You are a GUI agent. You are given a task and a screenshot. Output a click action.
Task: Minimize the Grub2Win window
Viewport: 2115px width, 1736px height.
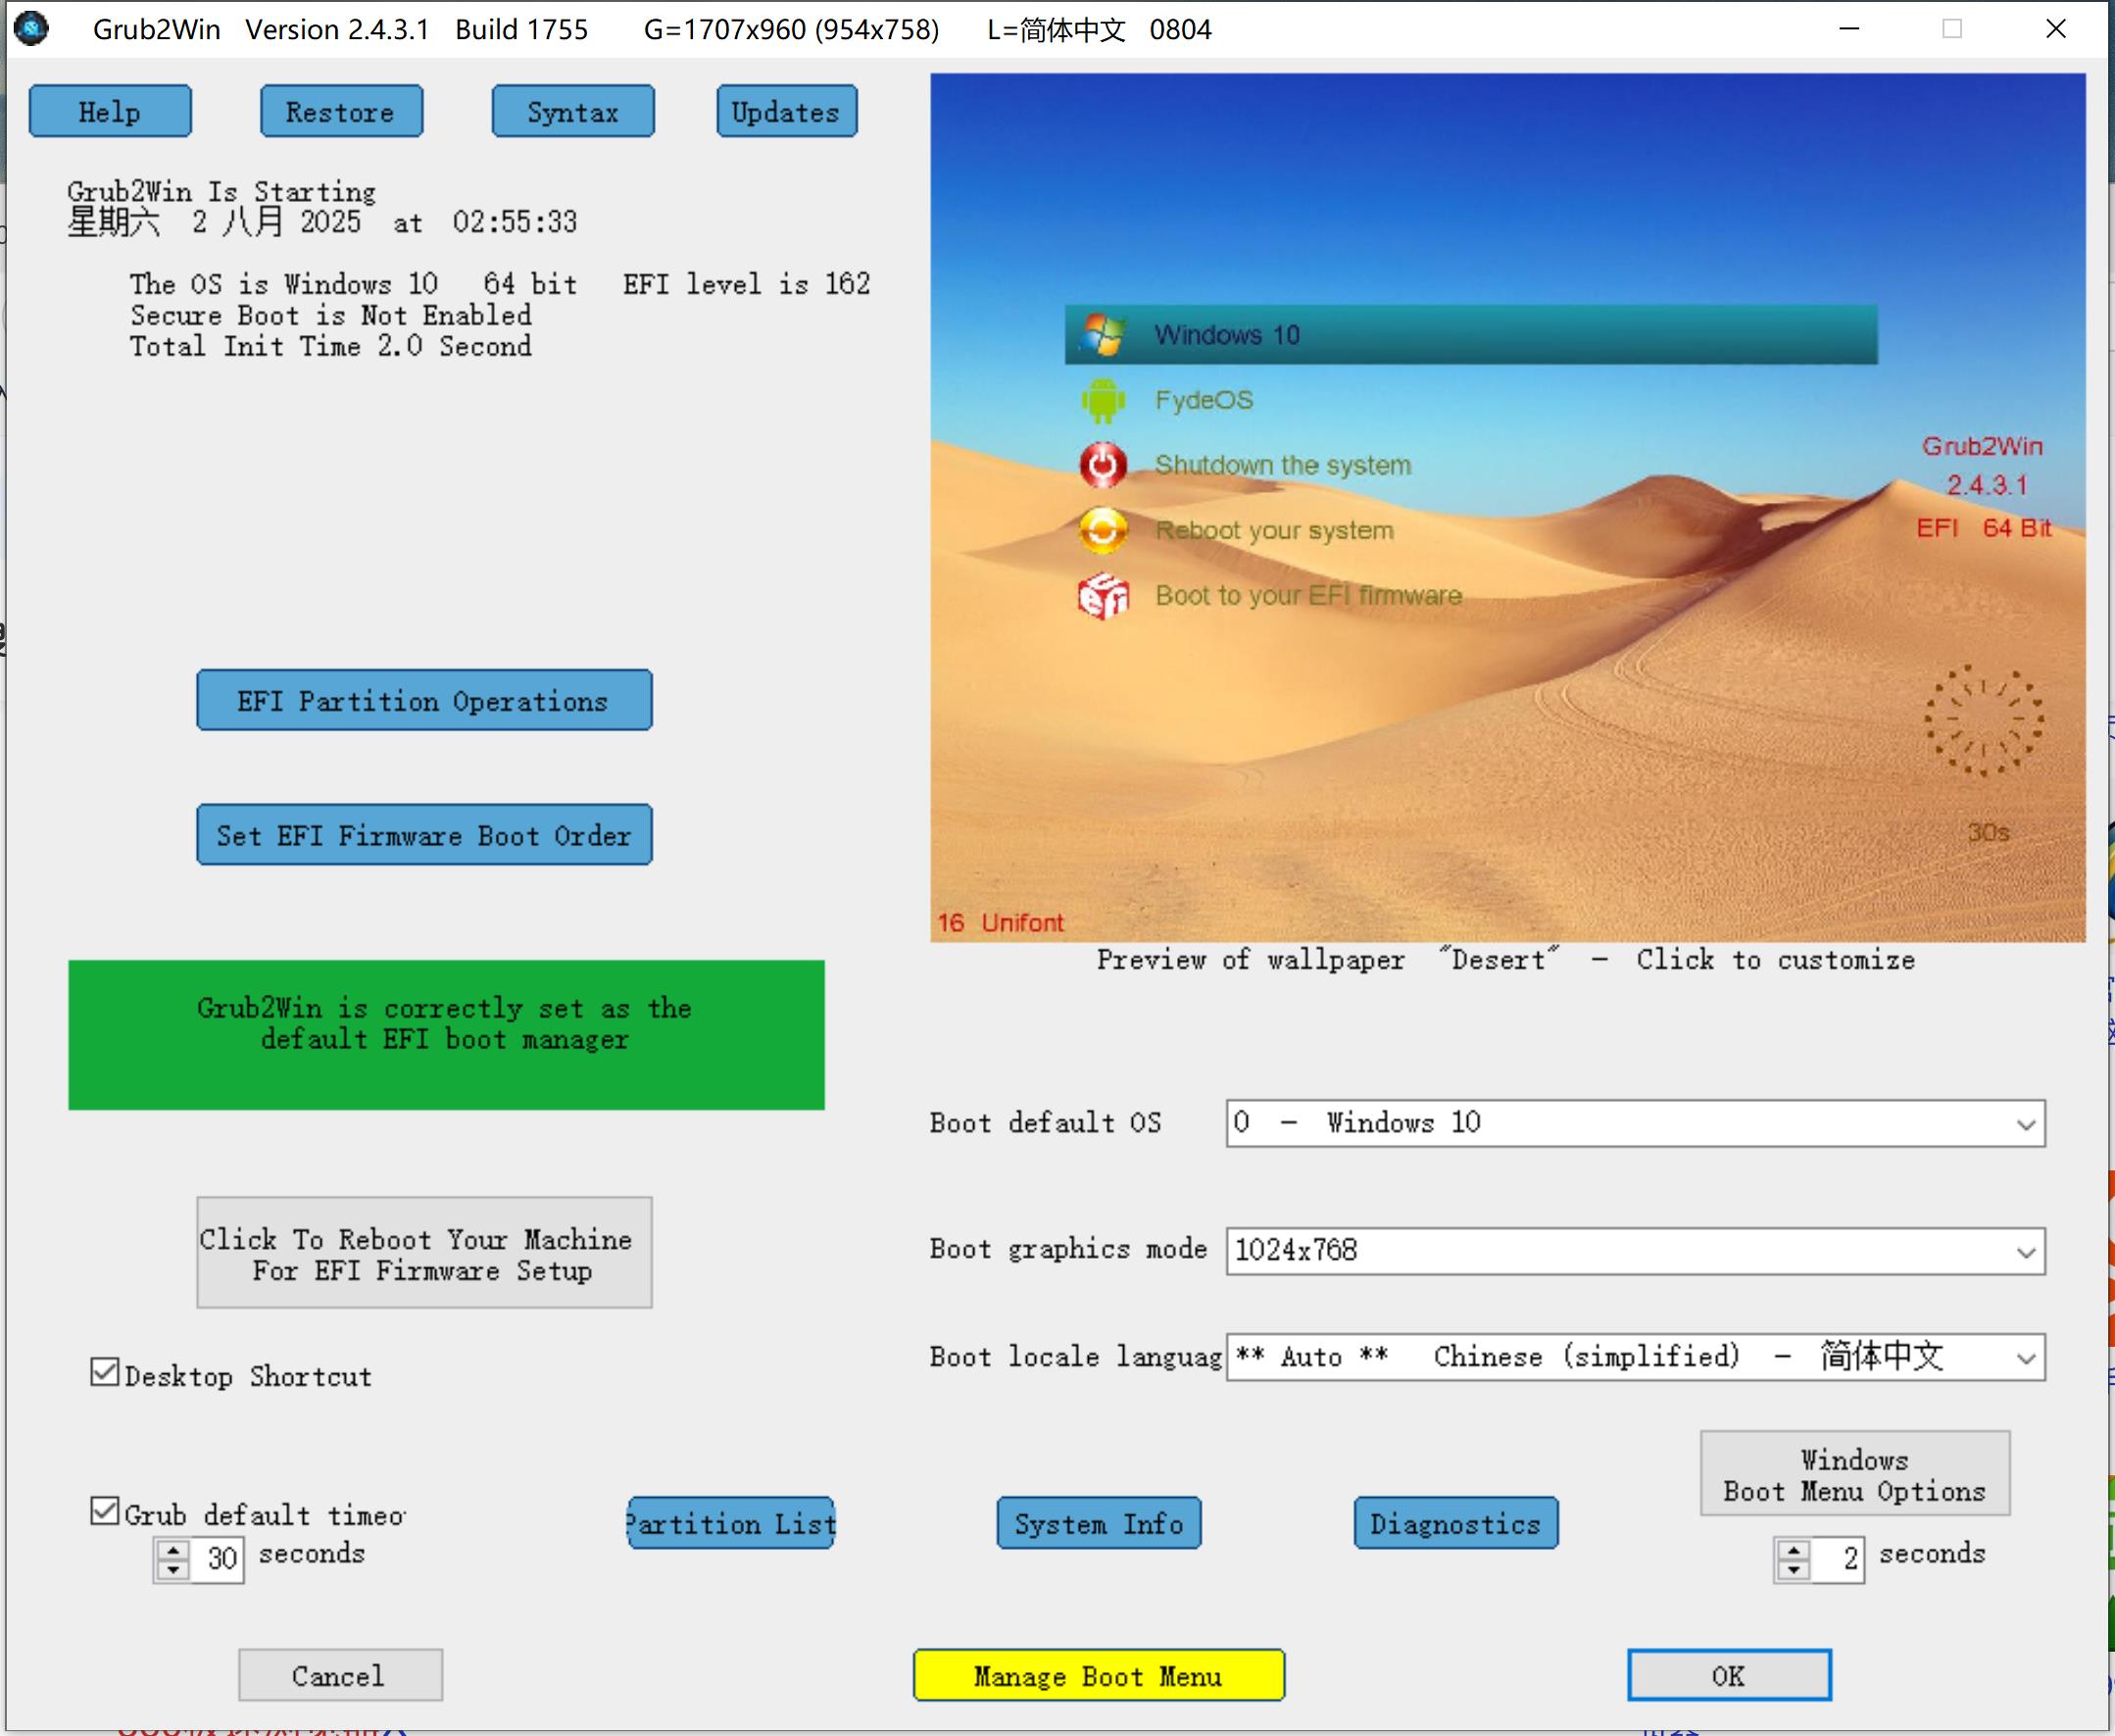tap(1849, 28)
